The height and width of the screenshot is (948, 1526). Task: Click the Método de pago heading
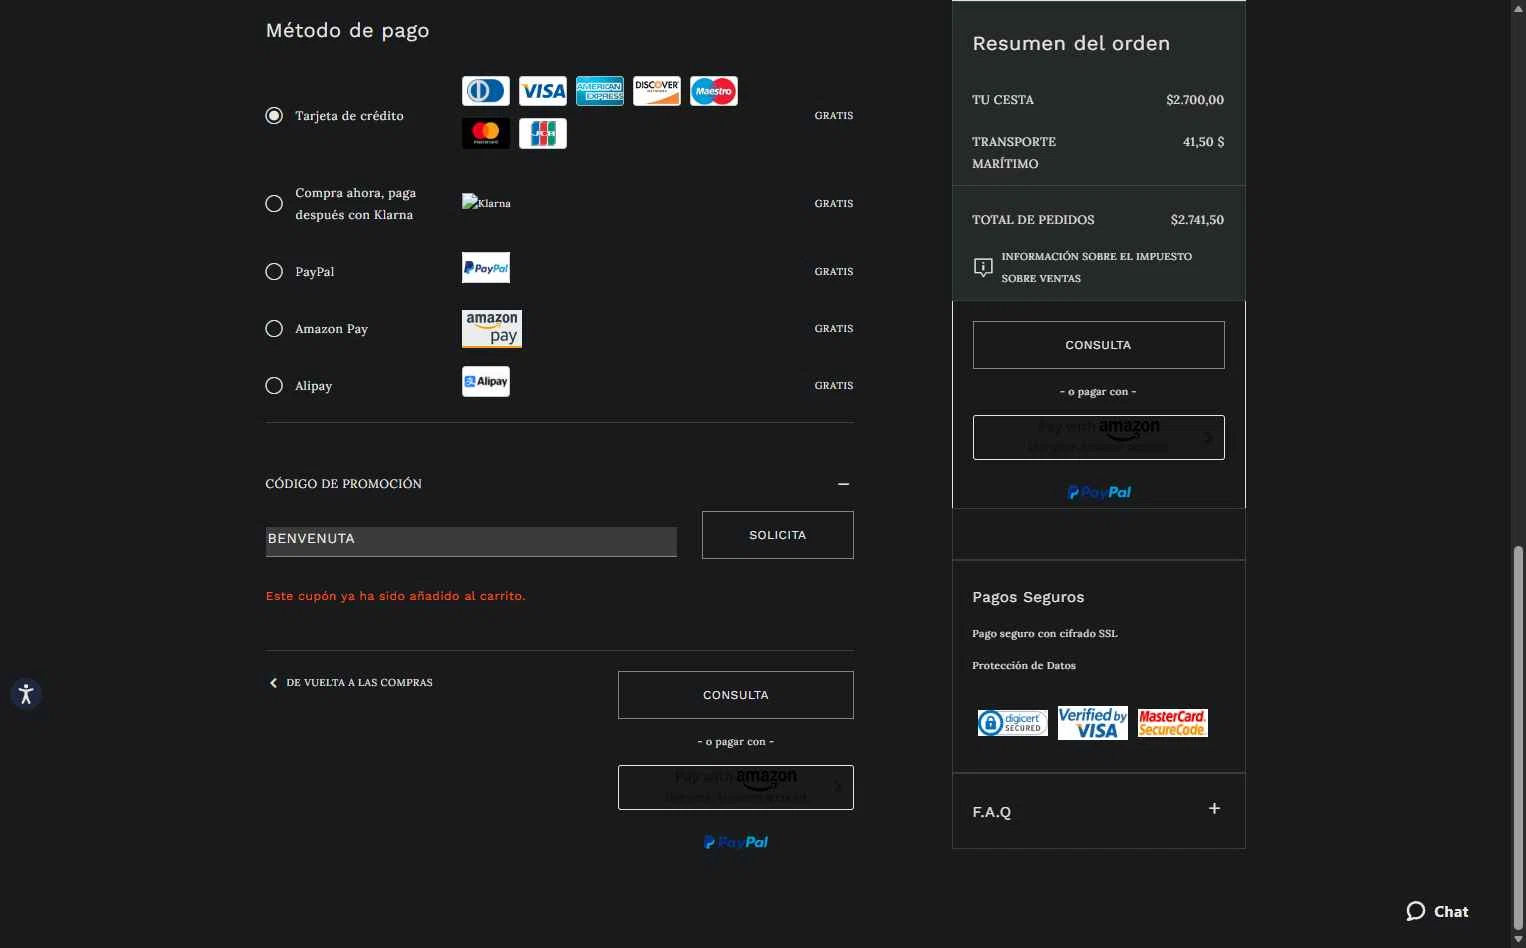coord(347,30)
